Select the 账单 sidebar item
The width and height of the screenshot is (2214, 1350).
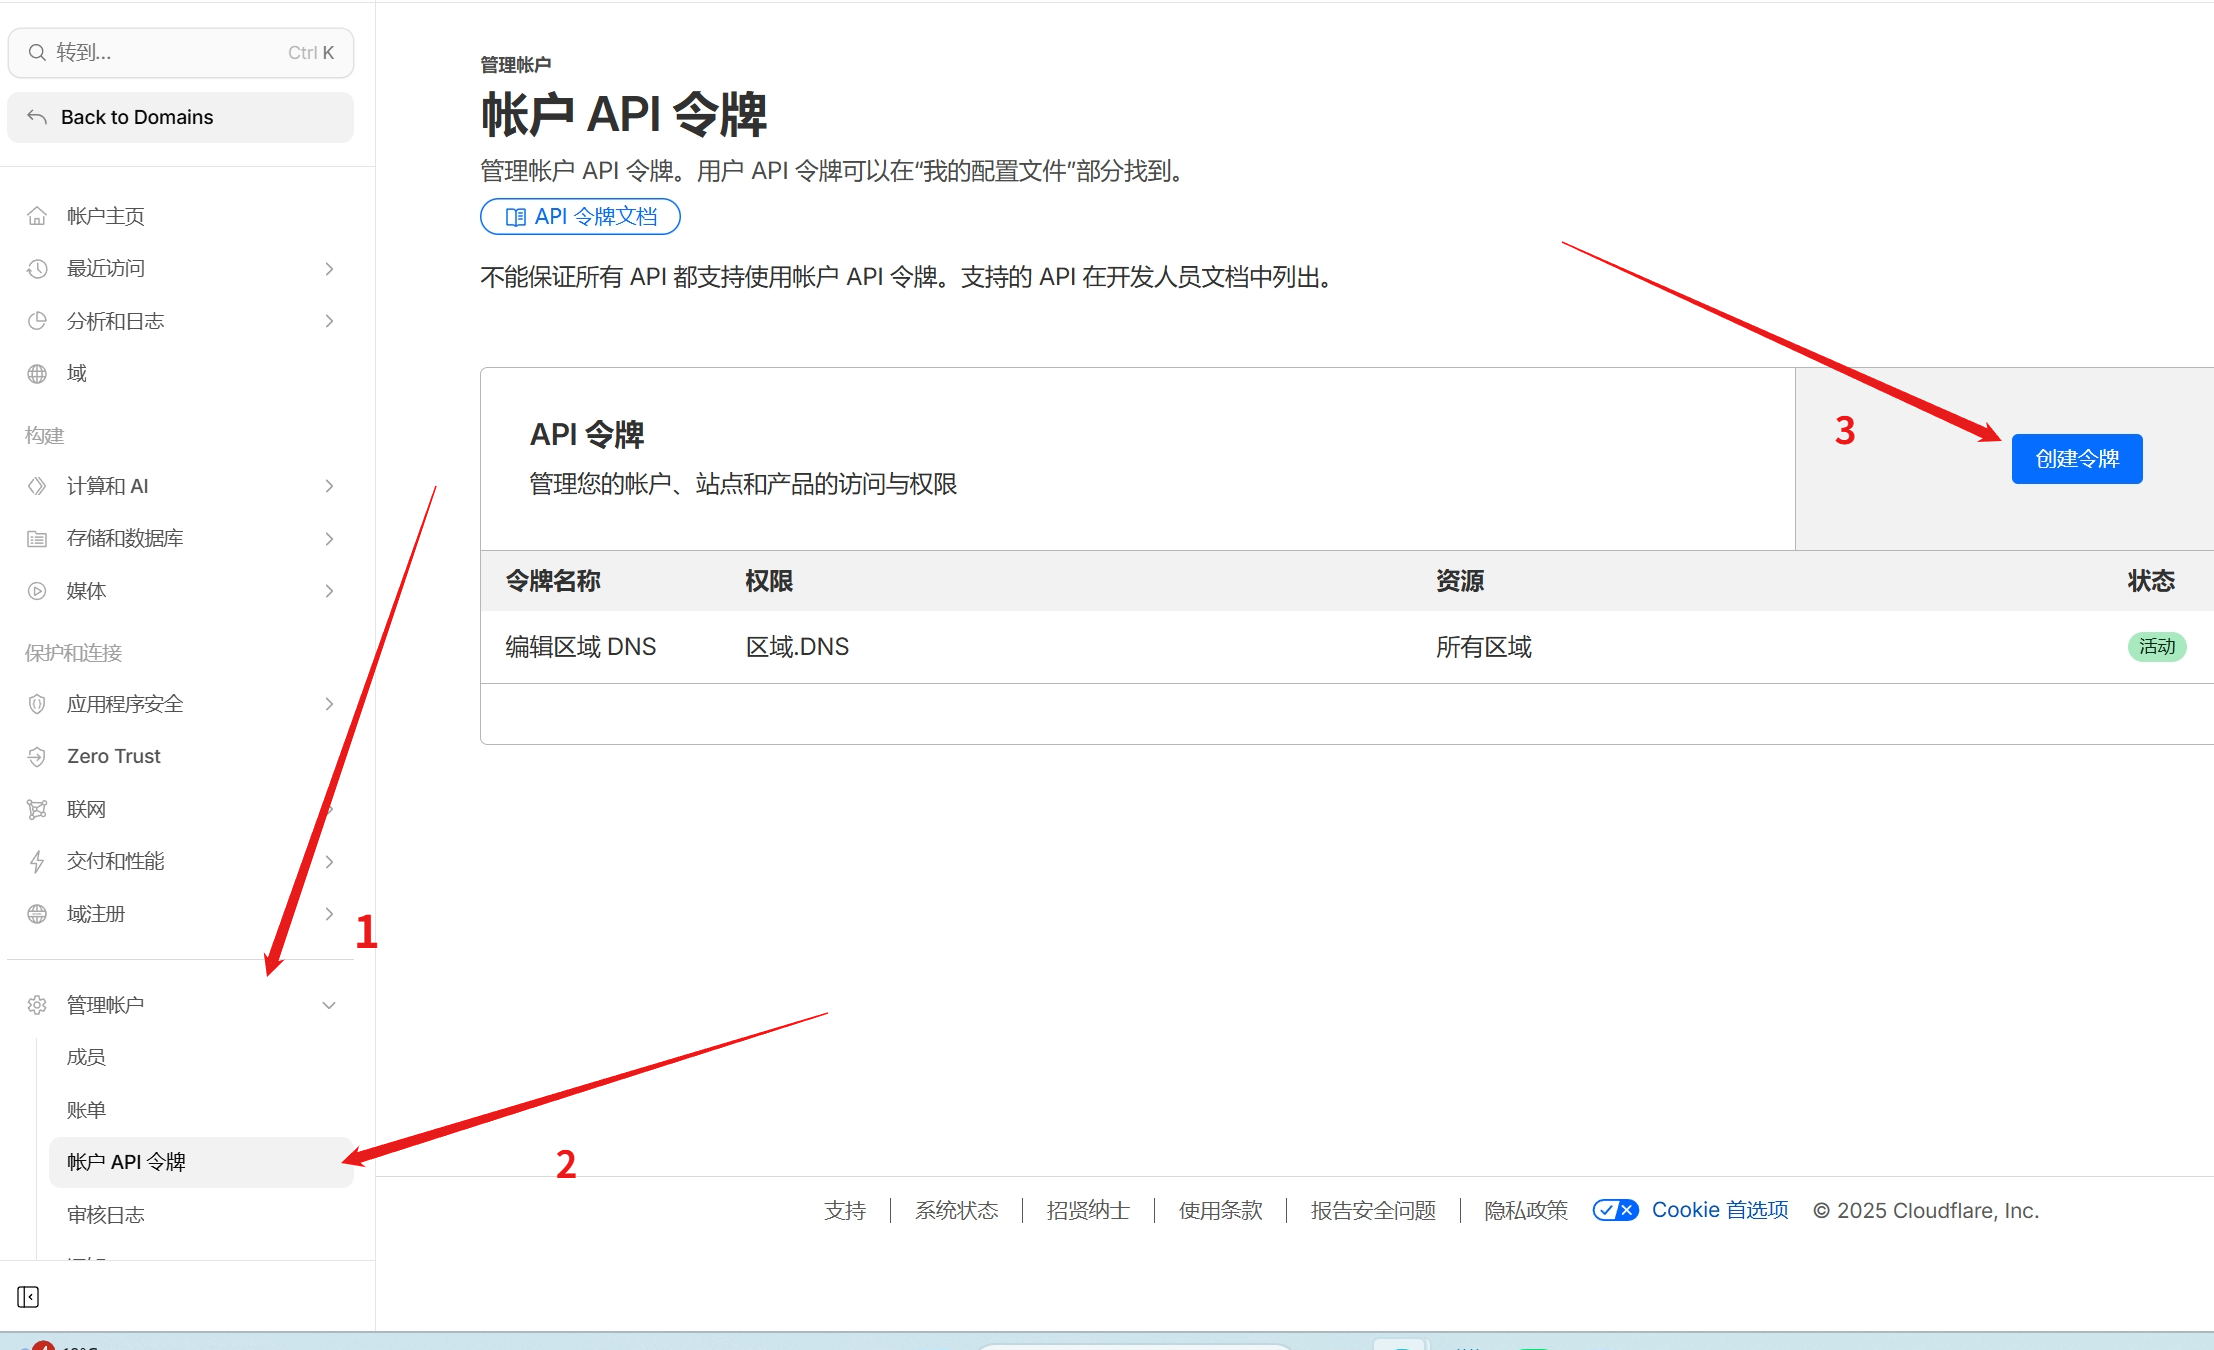point(86,1110)
